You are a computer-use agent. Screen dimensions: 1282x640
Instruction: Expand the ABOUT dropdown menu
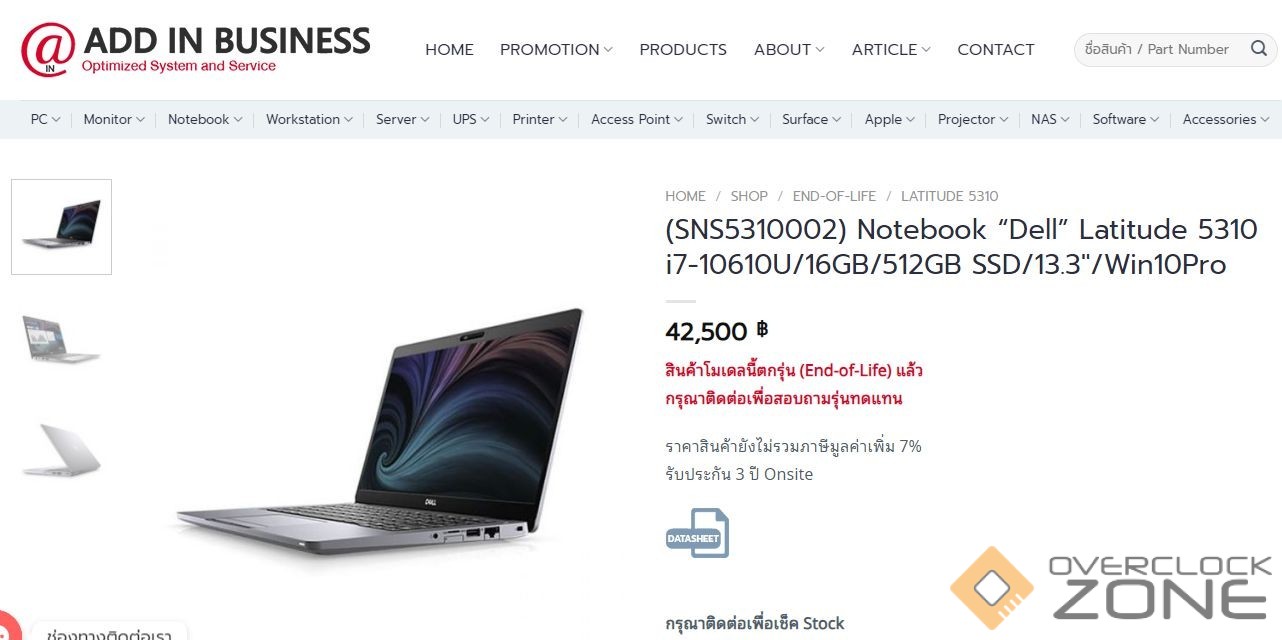click(789, 49)
